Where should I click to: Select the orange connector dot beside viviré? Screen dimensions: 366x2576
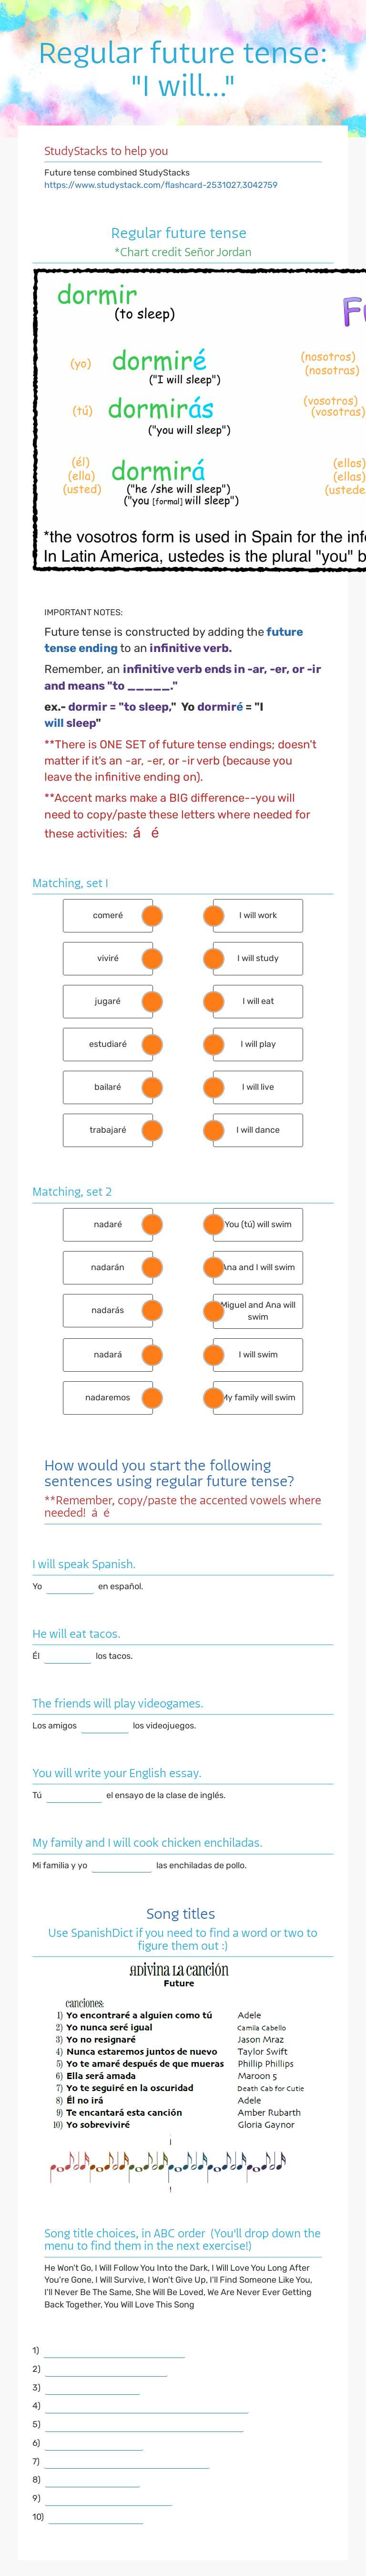click(x=152, y=958)
